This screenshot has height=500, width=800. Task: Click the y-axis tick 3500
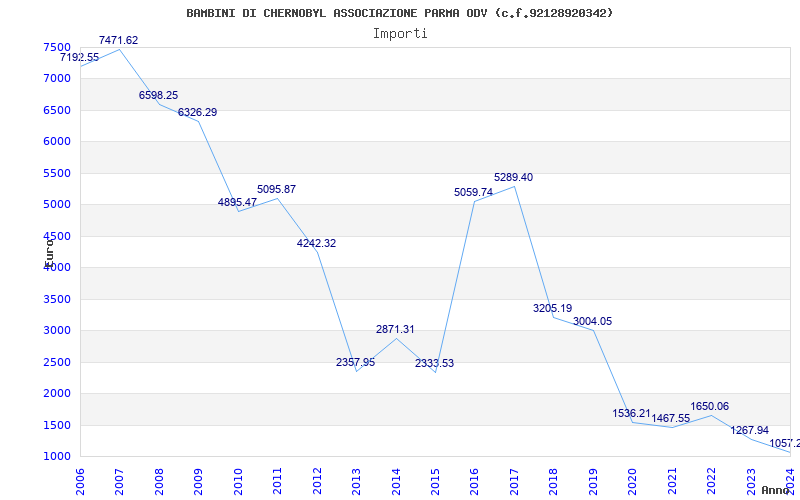pos(57,299)
